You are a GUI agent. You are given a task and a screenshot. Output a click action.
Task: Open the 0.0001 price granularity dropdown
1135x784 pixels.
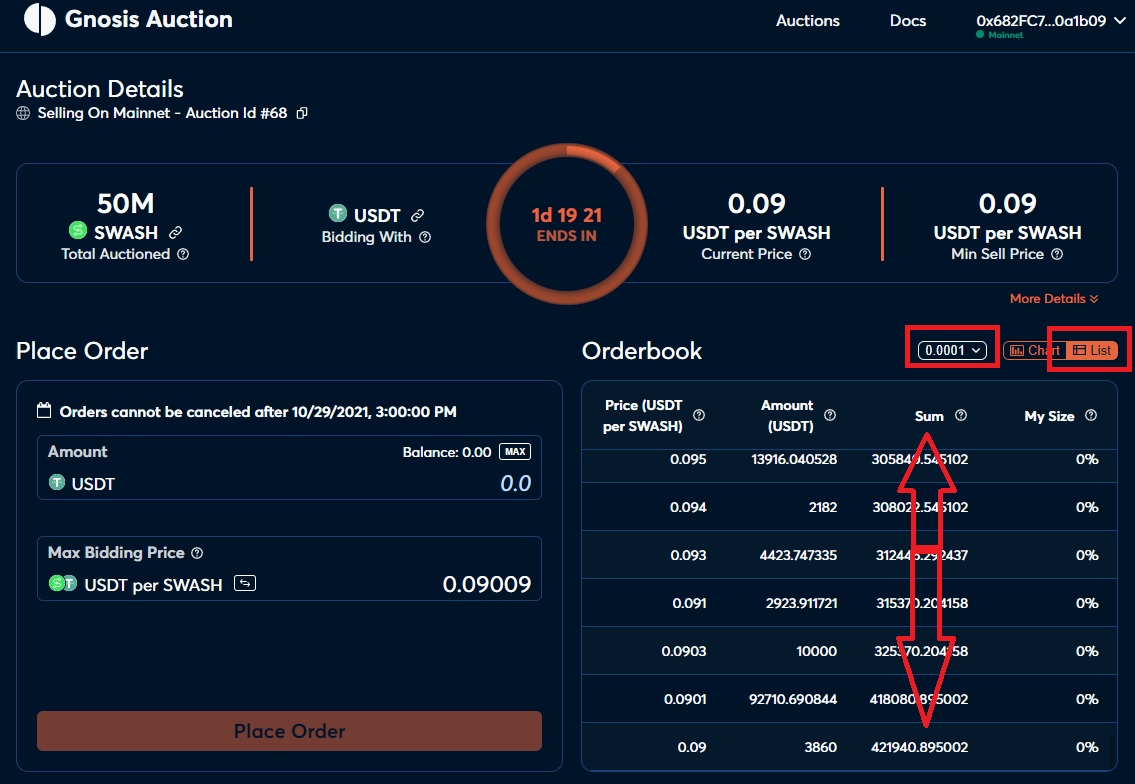click(x=952, y=350)
